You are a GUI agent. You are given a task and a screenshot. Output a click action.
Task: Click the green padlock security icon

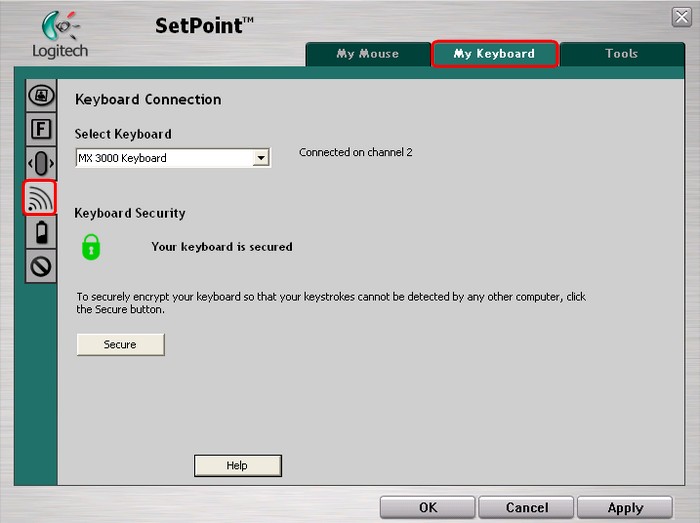click(x=91, y=246)
